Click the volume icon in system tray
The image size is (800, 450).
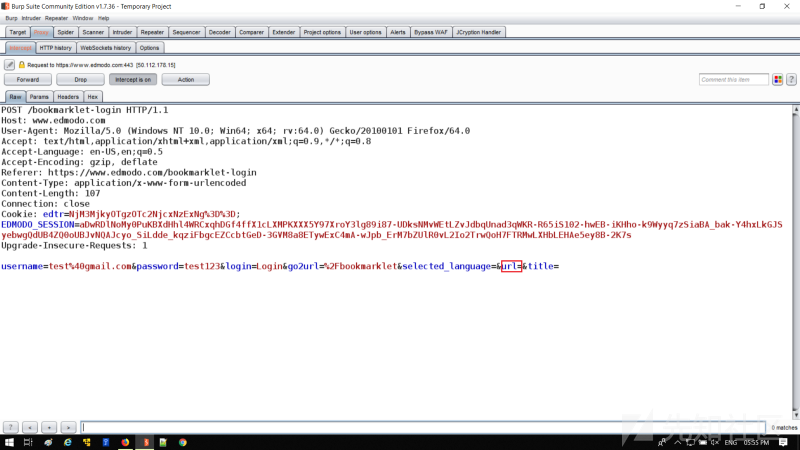click(x=715, y=442)
